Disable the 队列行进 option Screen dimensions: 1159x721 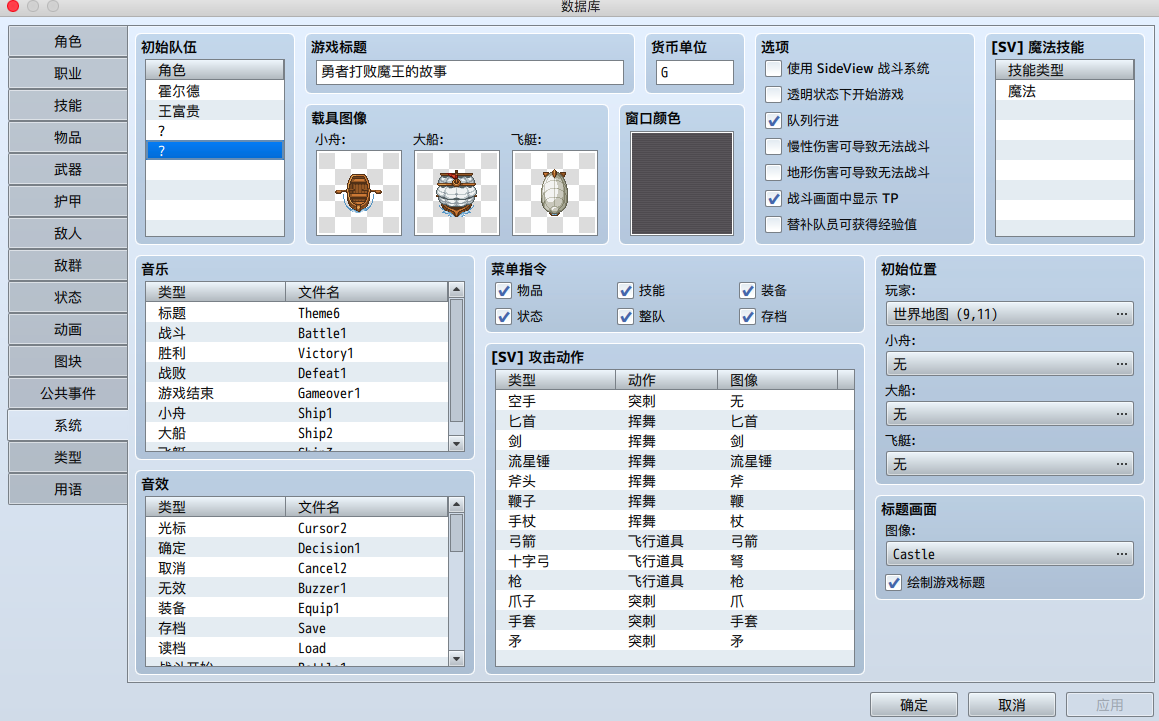click(x=773, y=121)
